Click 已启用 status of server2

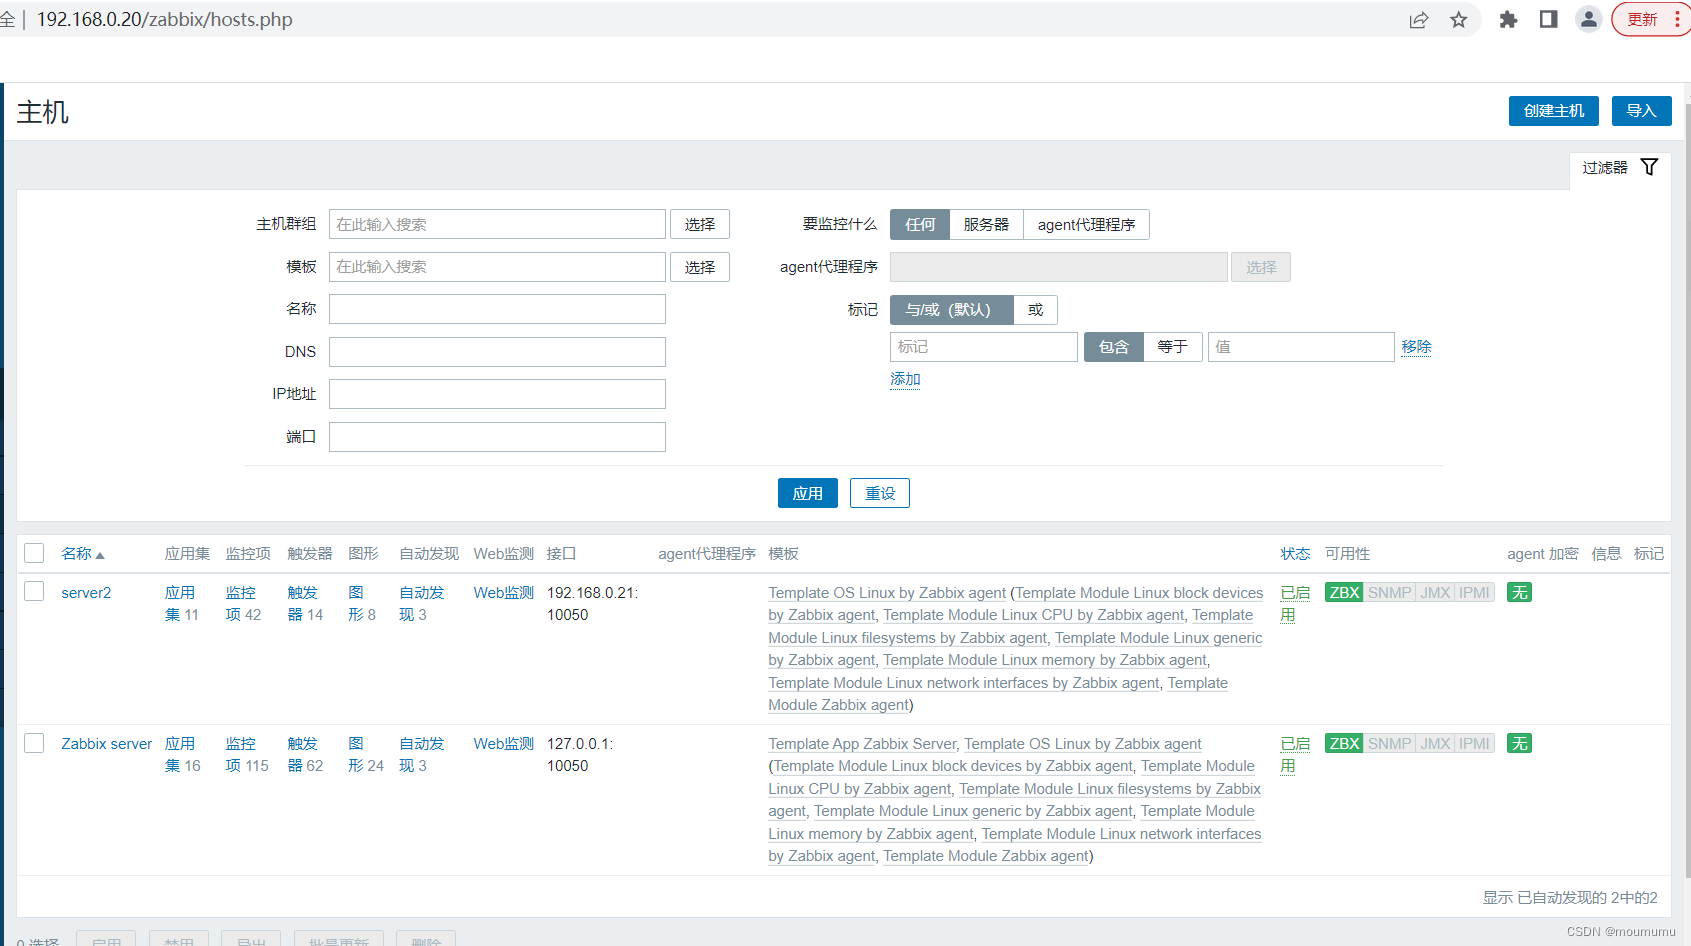click(x=1295, y=603)
